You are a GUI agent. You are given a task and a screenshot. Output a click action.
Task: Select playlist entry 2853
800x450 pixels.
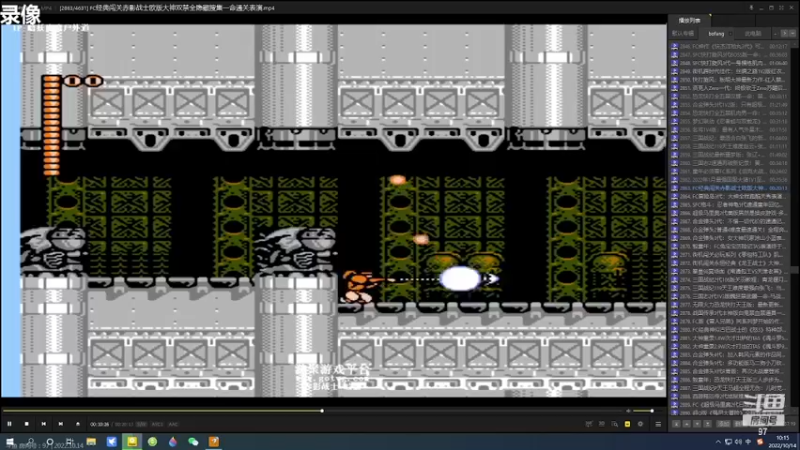coord(730,104)
